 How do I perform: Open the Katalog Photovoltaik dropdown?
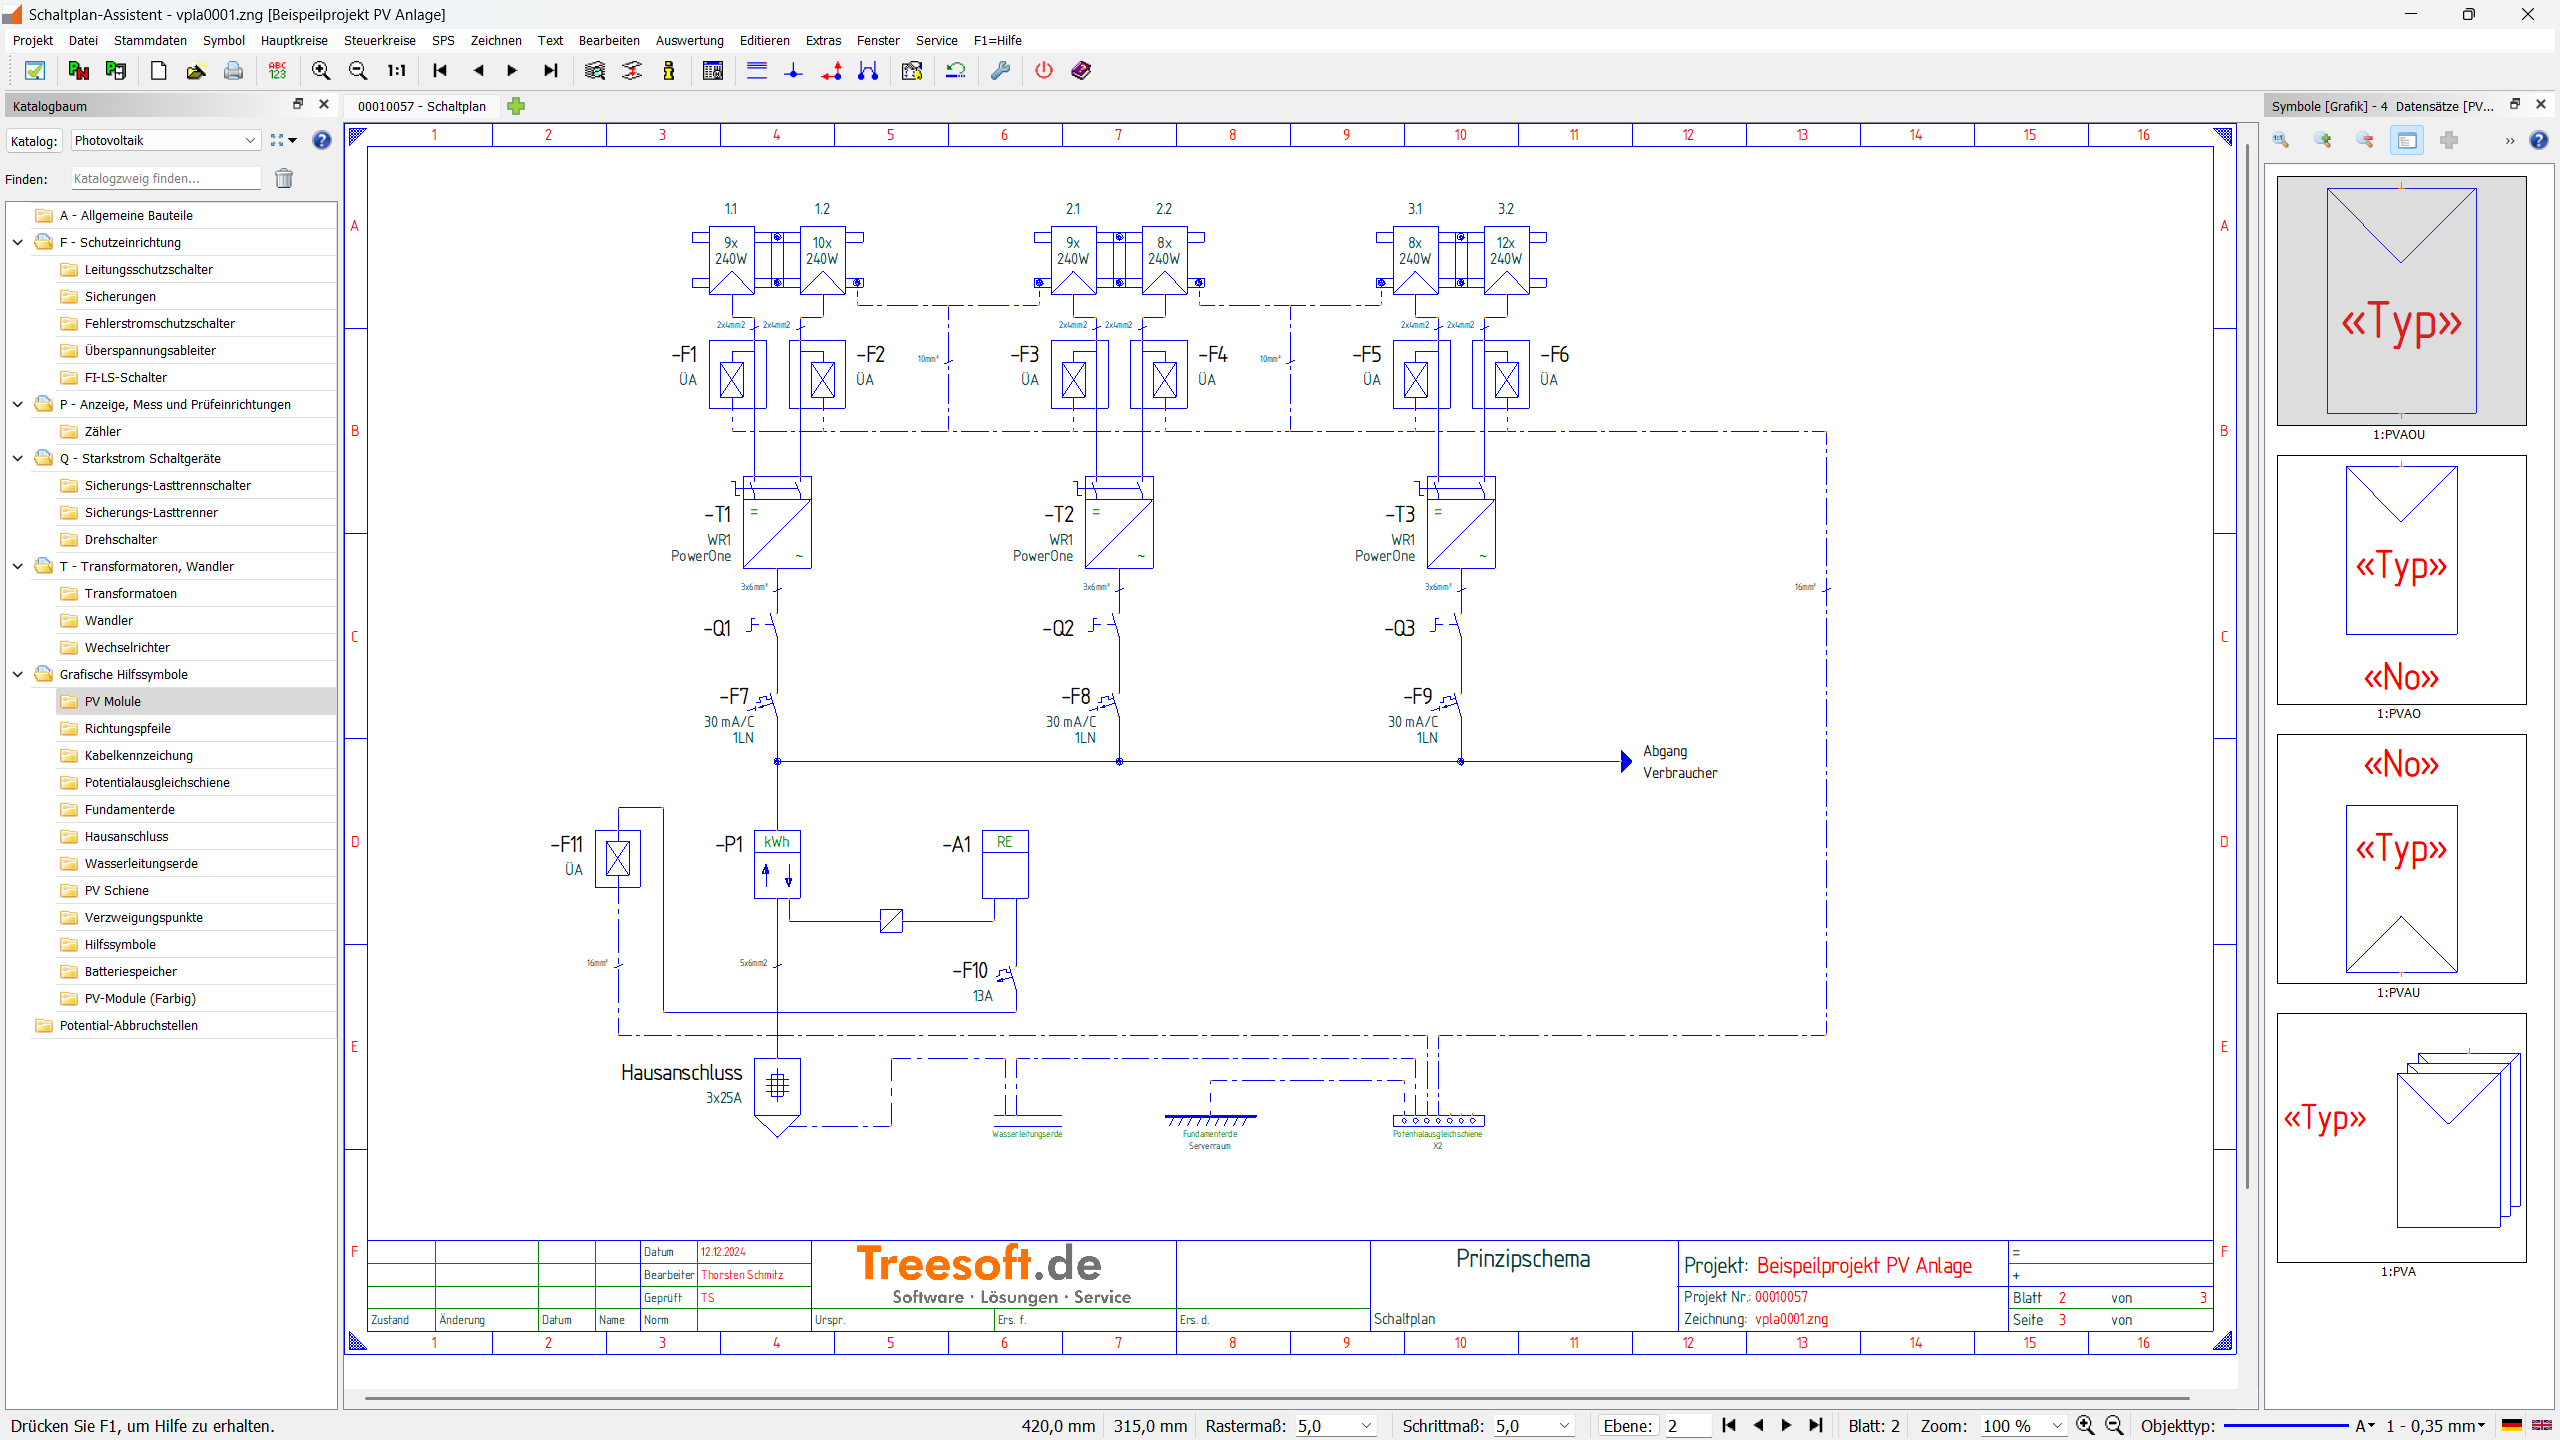pyautogui.click(x=250, y=141)
